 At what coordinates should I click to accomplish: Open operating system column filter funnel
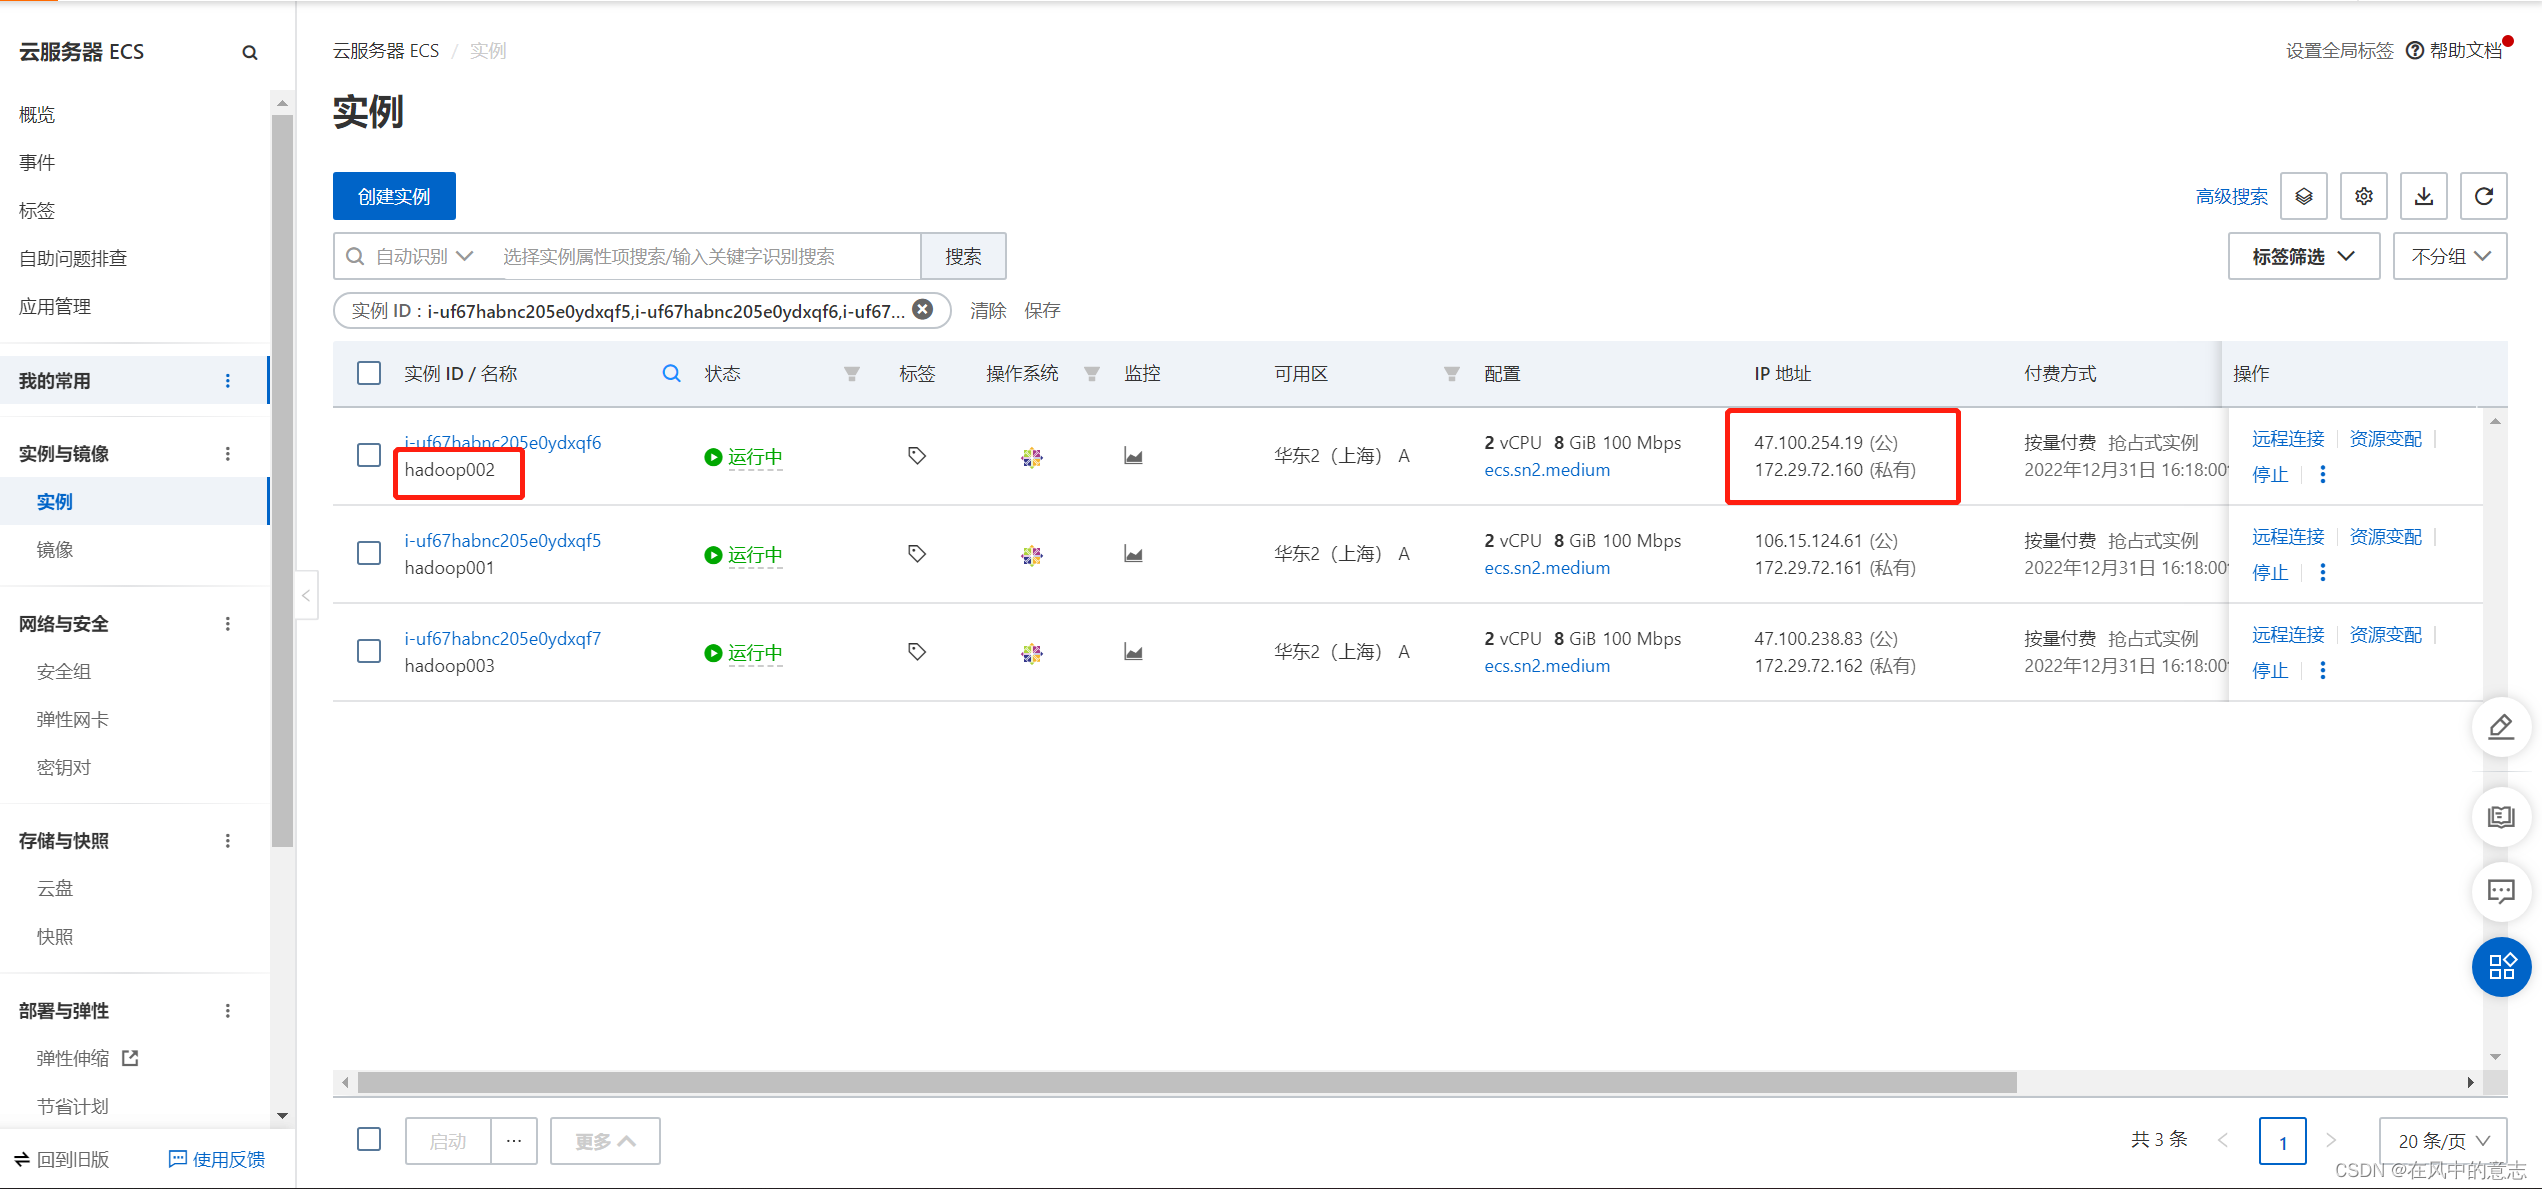coord(1092,374)
